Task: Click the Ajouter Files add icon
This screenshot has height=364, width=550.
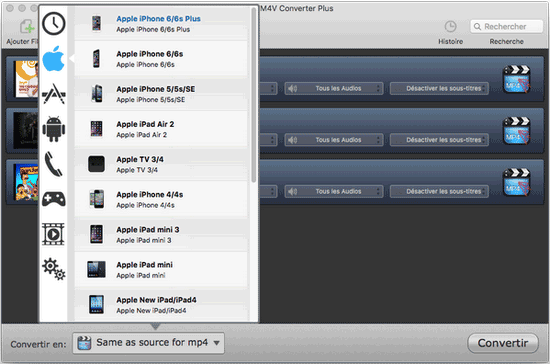Action: click(27, 27)
